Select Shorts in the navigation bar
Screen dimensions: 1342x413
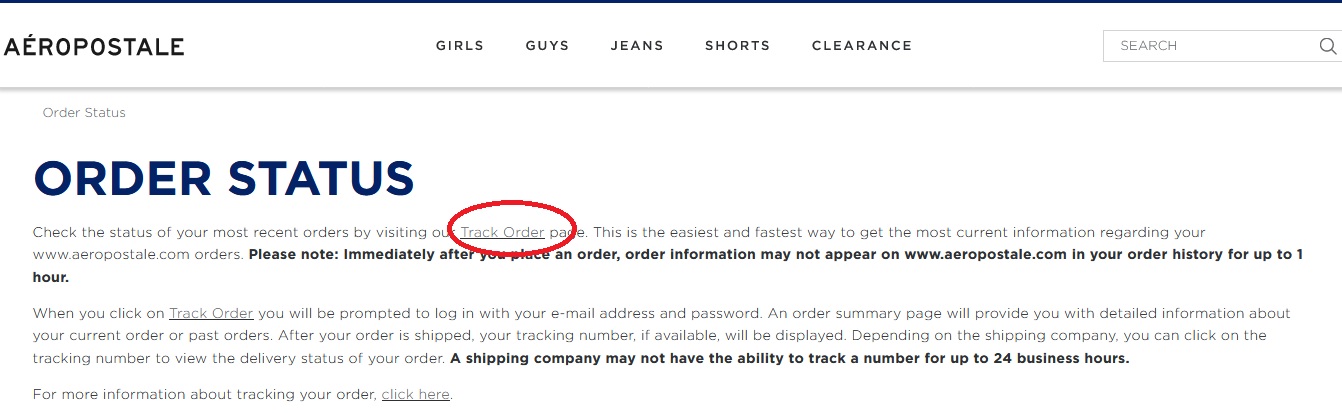pyautogui.click(x=737, y=46)
